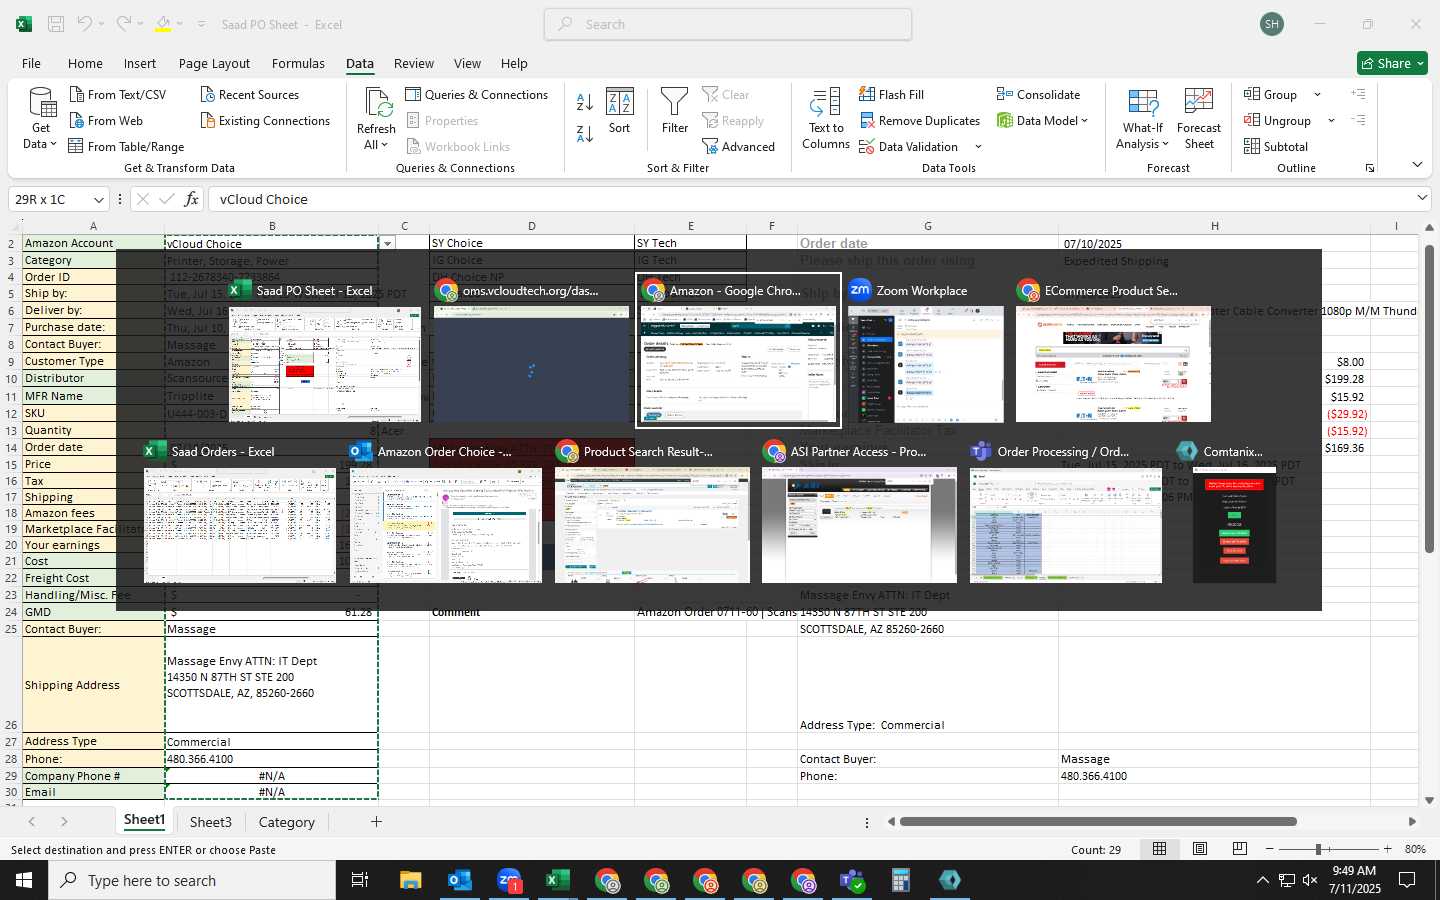The image size is (1440, 900).
Task: Click in the Search box
Action: tap(728, 24)
